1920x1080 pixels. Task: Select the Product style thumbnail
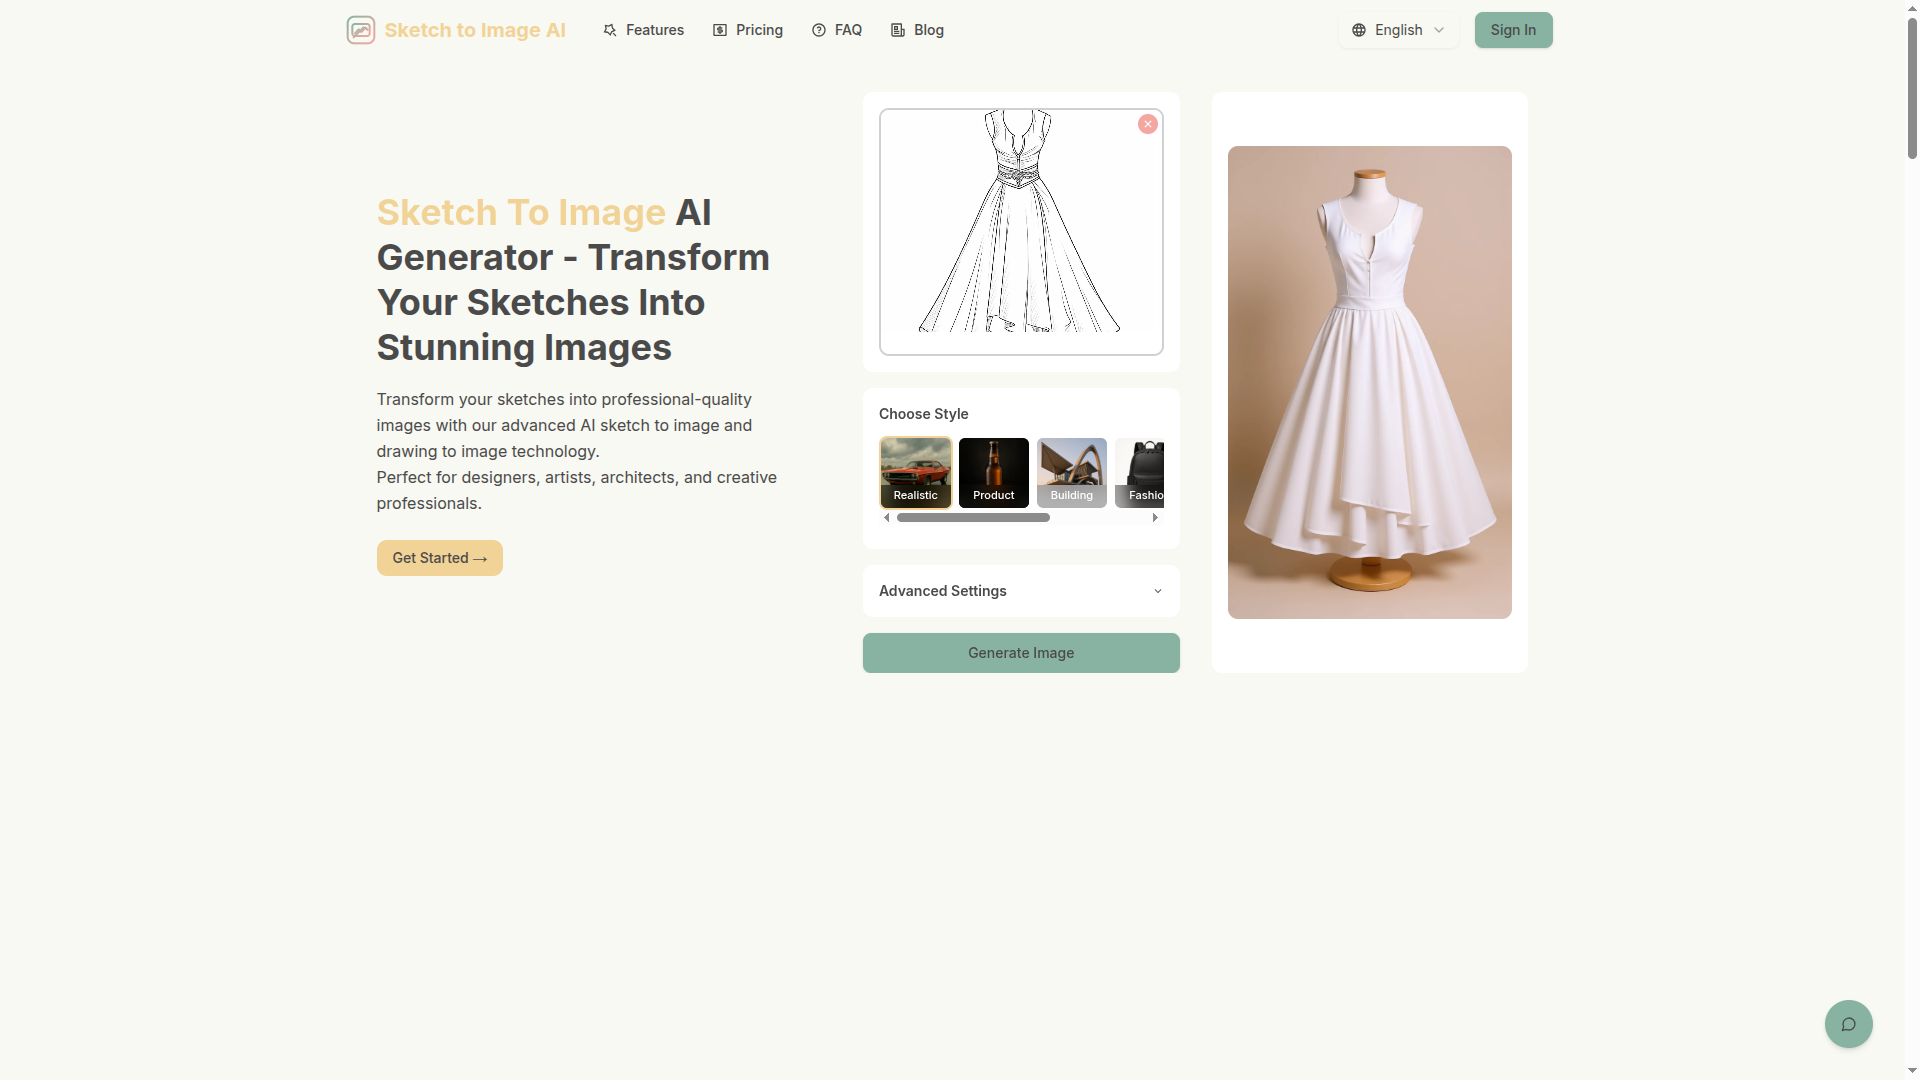coord(994,473)
